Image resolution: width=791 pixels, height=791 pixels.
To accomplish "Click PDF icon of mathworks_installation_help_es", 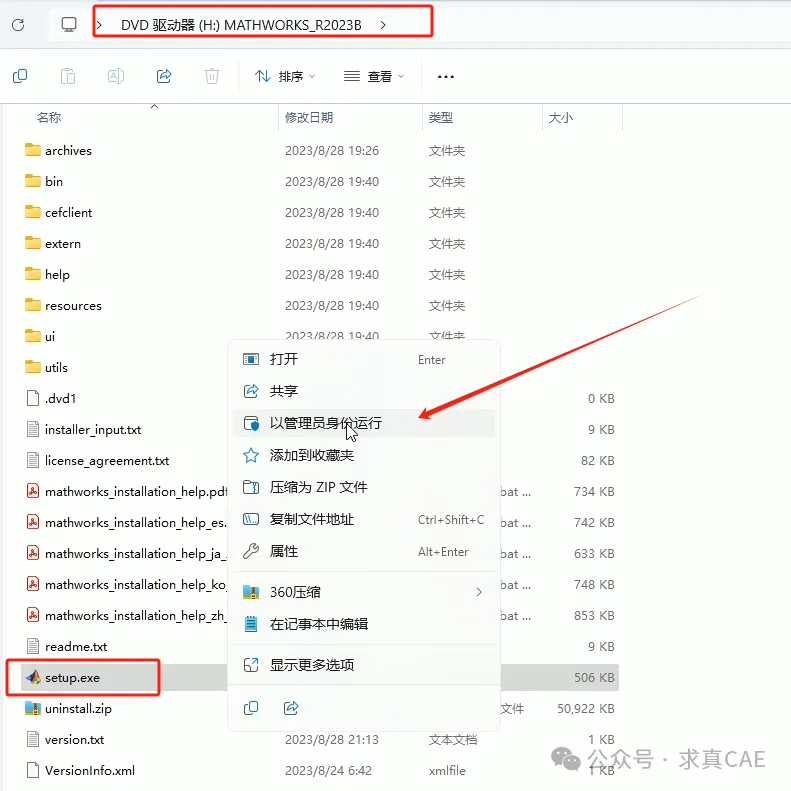I will (33, 522).
